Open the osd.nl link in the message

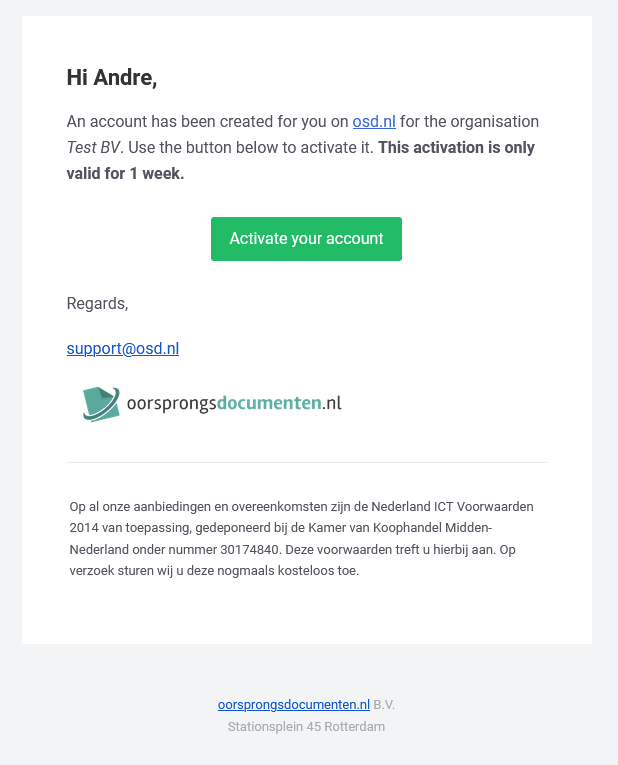click(374, 121)
